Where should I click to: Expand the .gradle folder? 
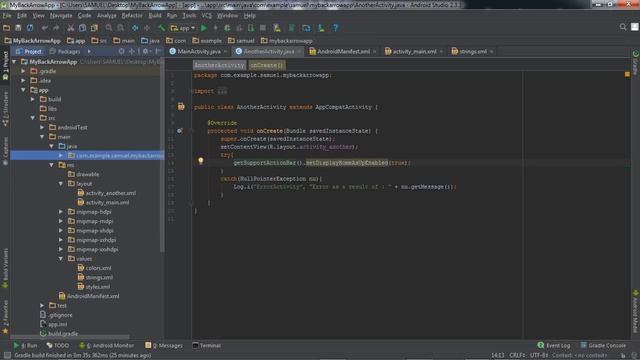(x=23, y=71)
